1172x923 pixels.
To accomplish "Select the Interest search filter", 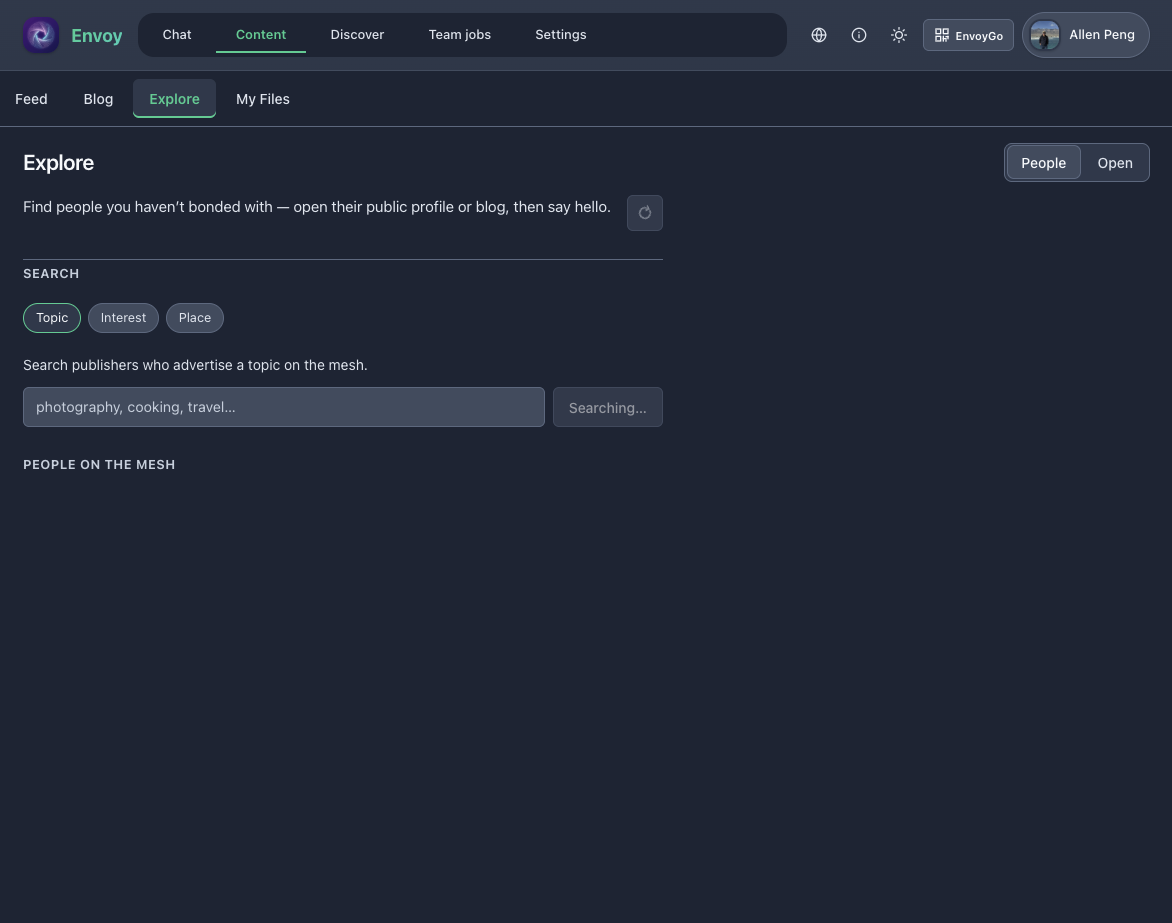I will (123, 318).
